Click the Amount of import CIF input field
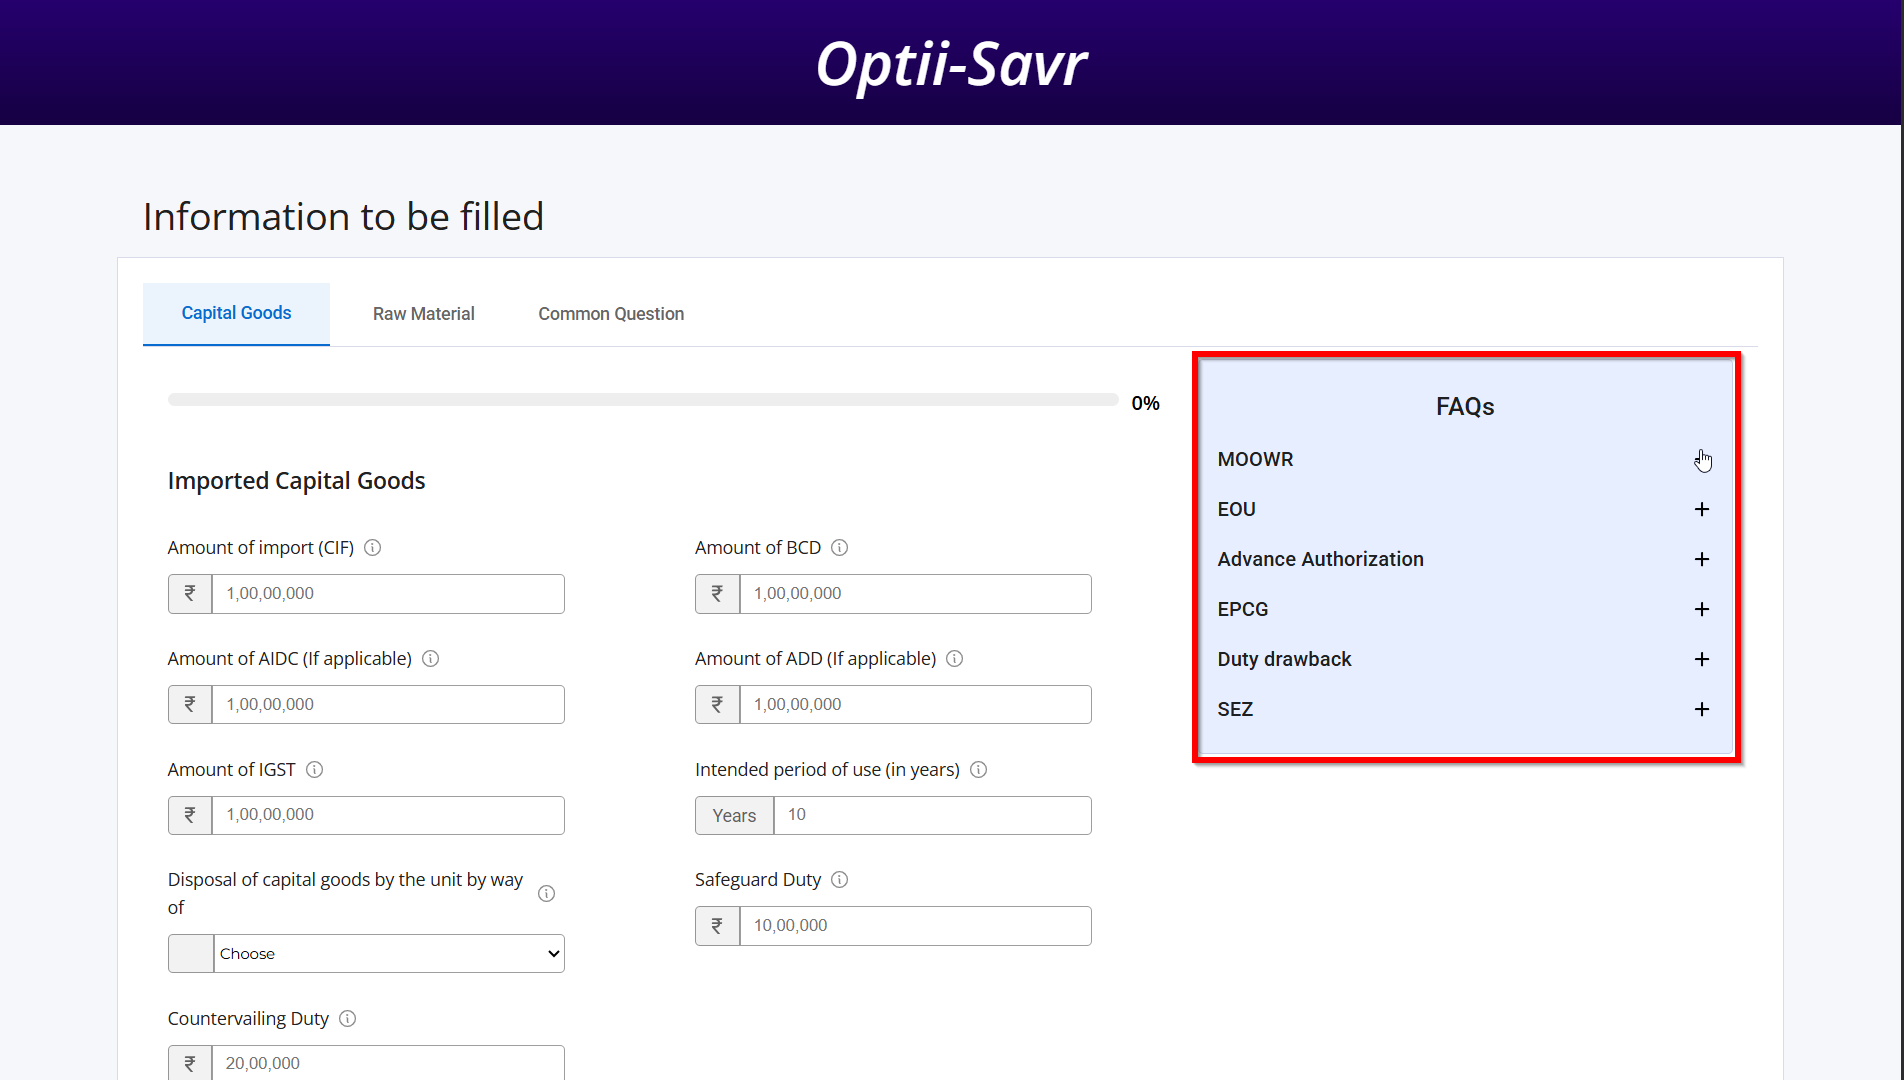Image resolution: width=1904 pixels, height=1080 pixels. tap(388, 593)
